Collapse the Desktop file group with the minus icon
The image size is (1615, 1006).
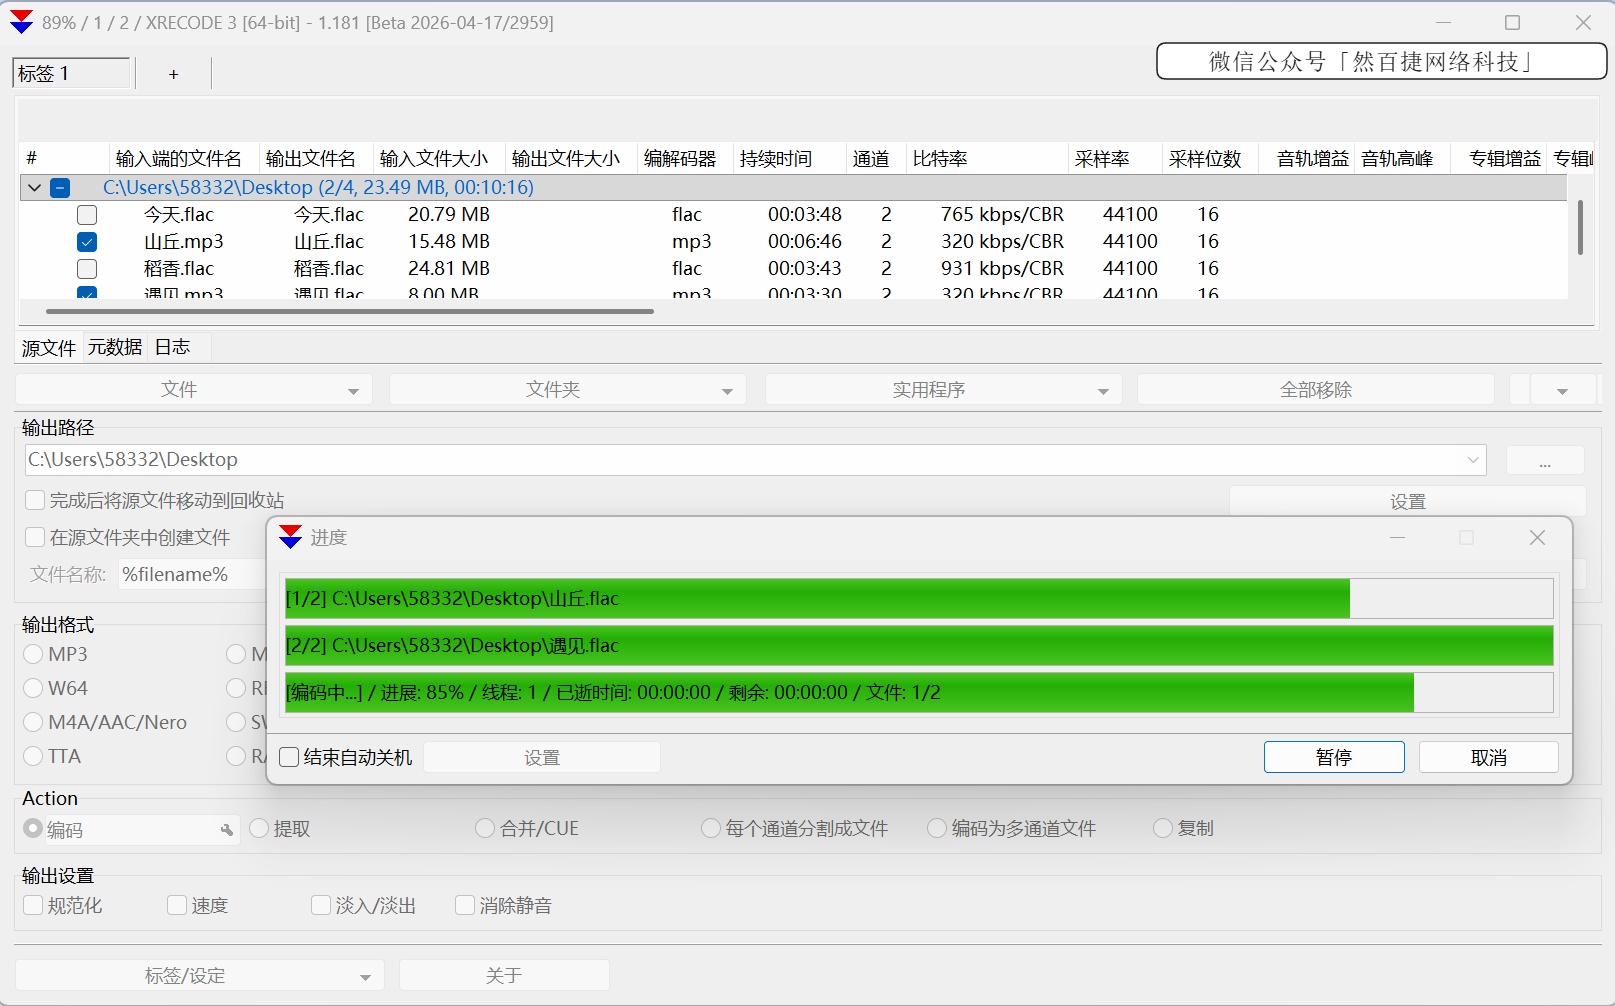coord(61,187)
